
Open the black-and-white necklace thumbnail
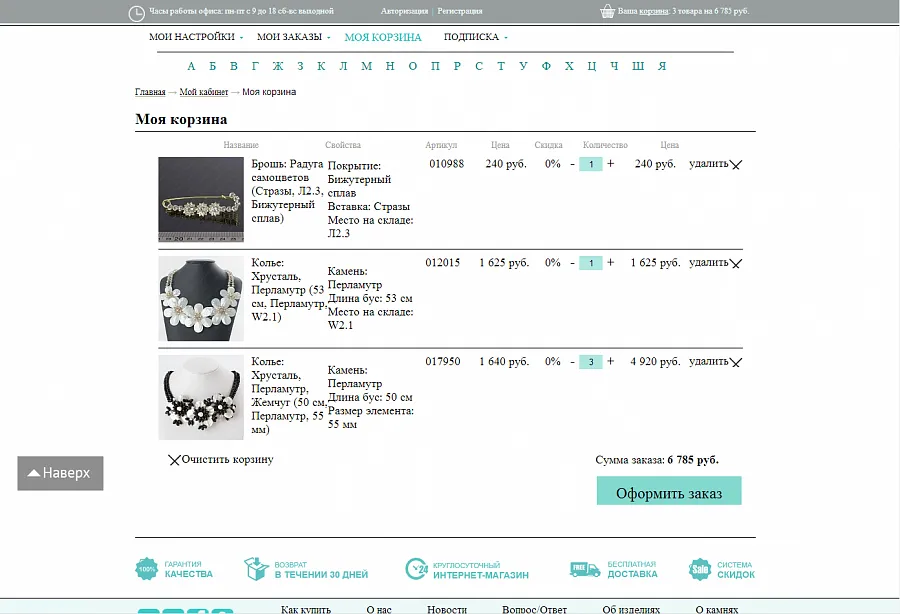click(201, 398)
